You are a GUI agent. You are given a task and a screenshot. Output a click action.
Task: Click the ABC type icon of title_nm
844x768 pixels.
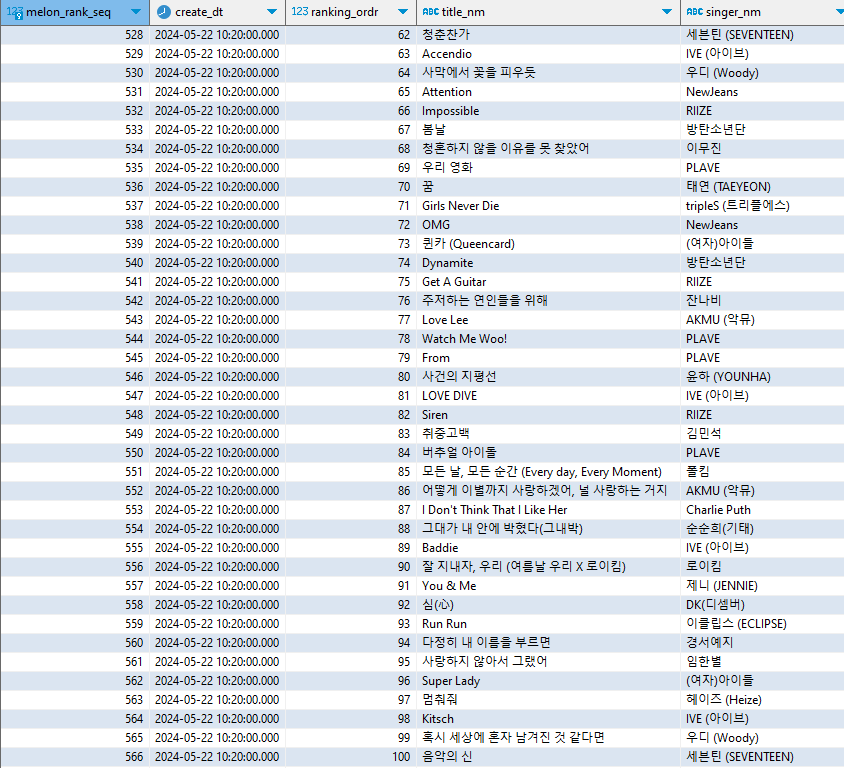click(431, 12)
